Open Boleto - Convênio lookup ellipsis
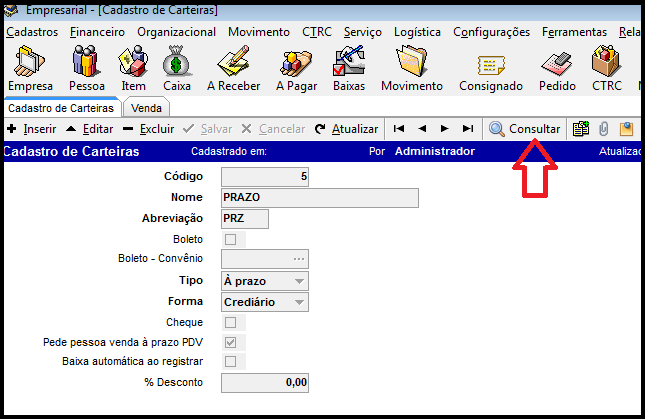 pyautogui.click(x=298, y=260)
